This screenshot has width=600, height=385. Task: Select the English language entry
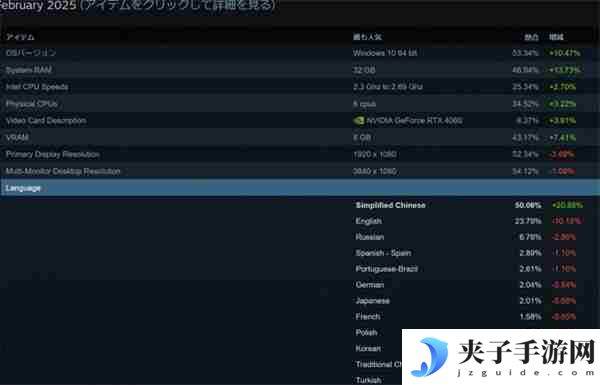(368, 221)
